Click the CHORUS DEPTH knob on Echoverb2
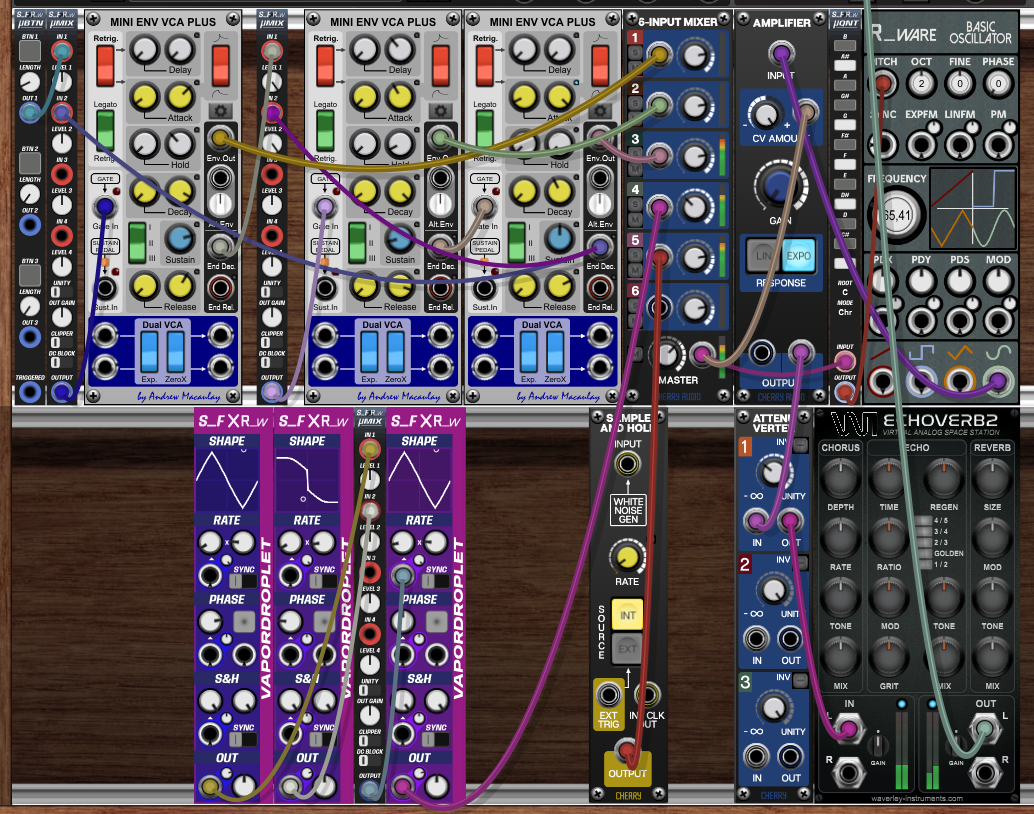The height and width of the screenshot is (814, 1034). [840, 478]
